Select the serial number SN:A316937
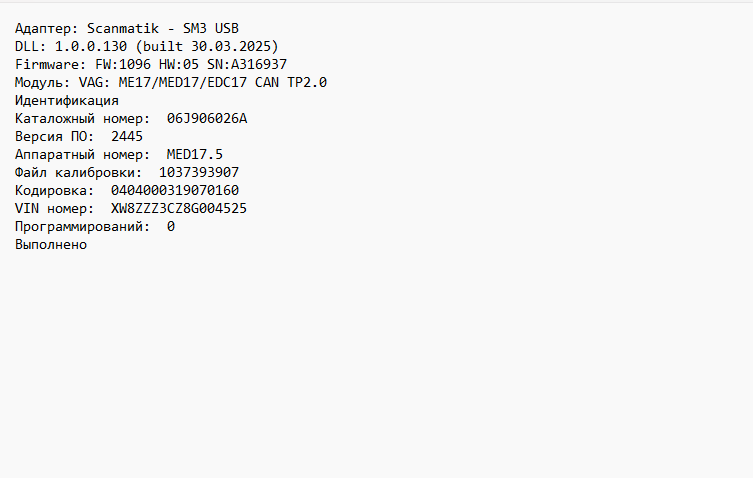The image size is (753, 478). click(247, 64)
